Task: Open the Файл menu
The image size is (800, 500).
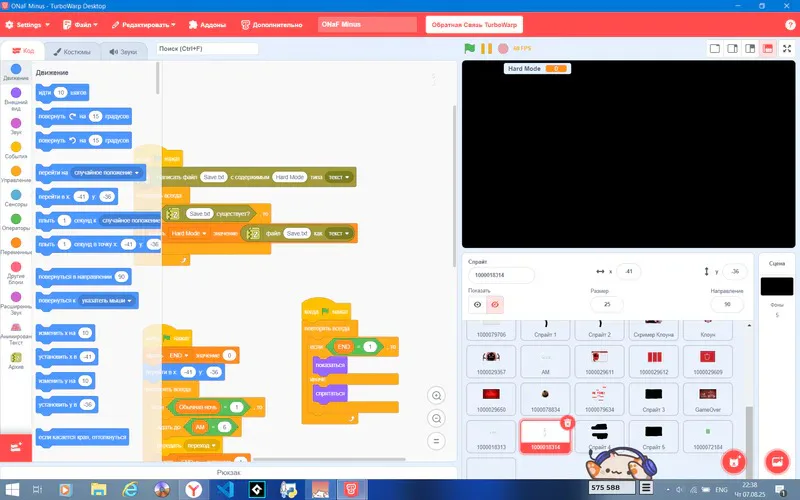Action: 80,24
